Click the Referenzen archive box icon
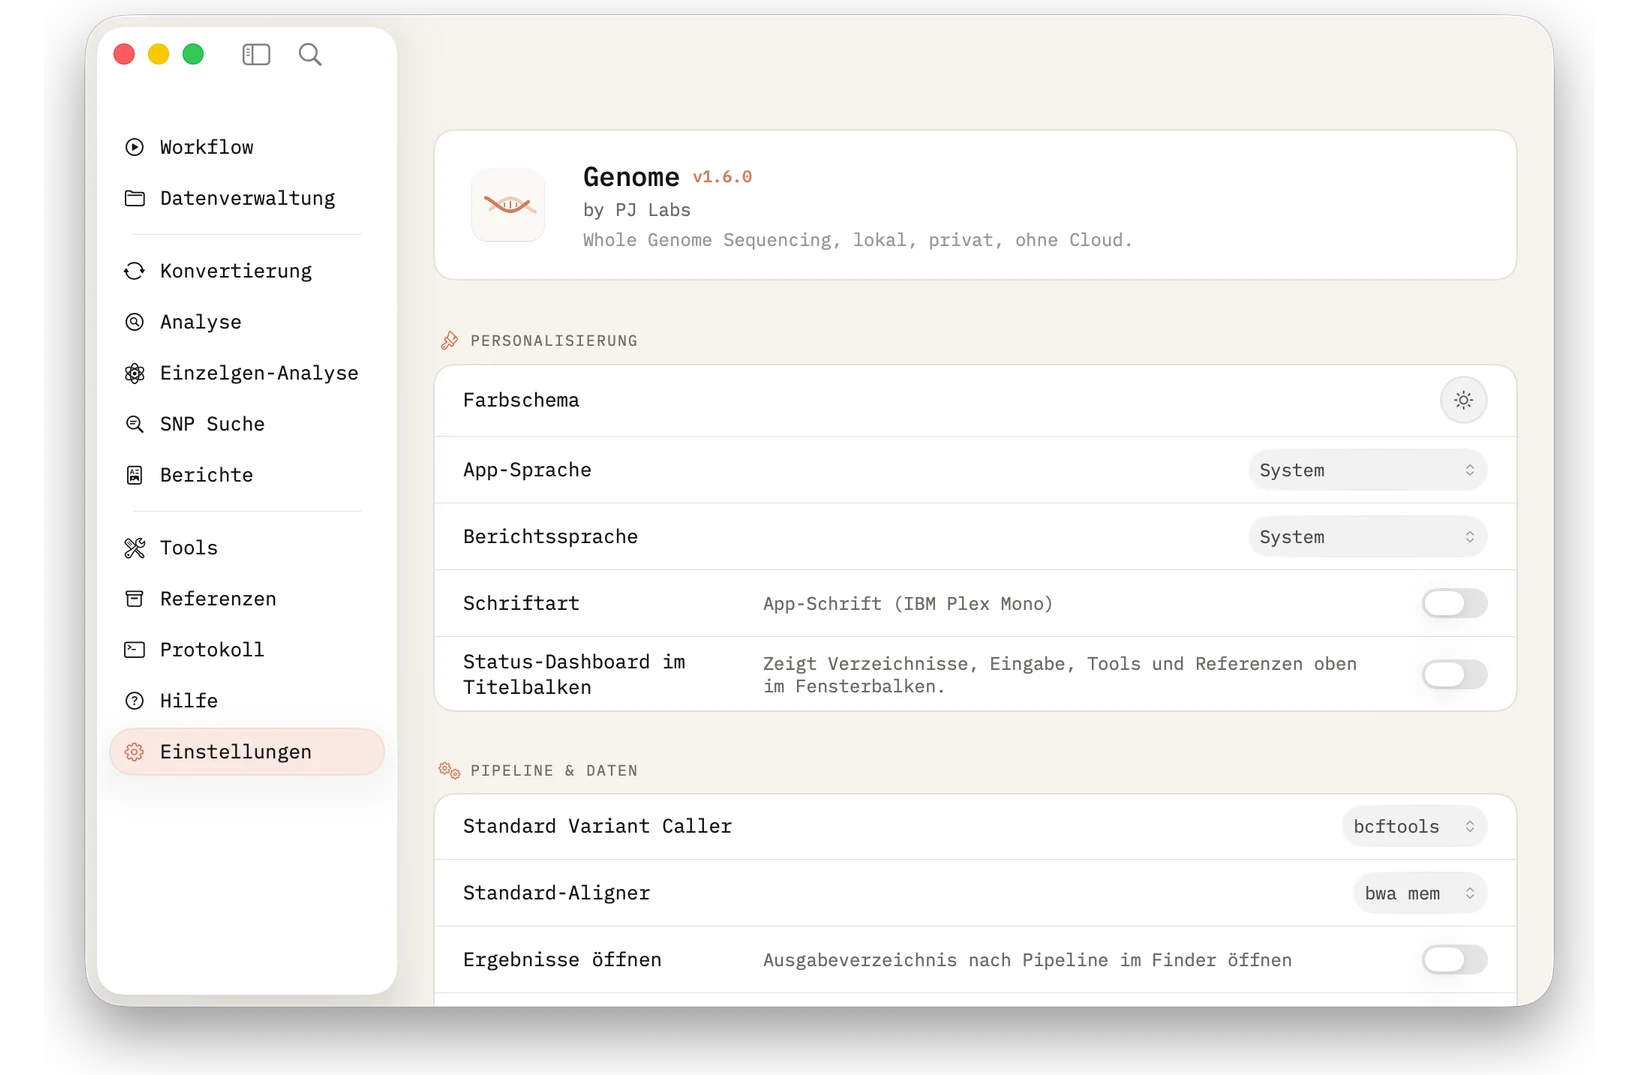Screen dimensions: 1640x1075 pos(134,599)
